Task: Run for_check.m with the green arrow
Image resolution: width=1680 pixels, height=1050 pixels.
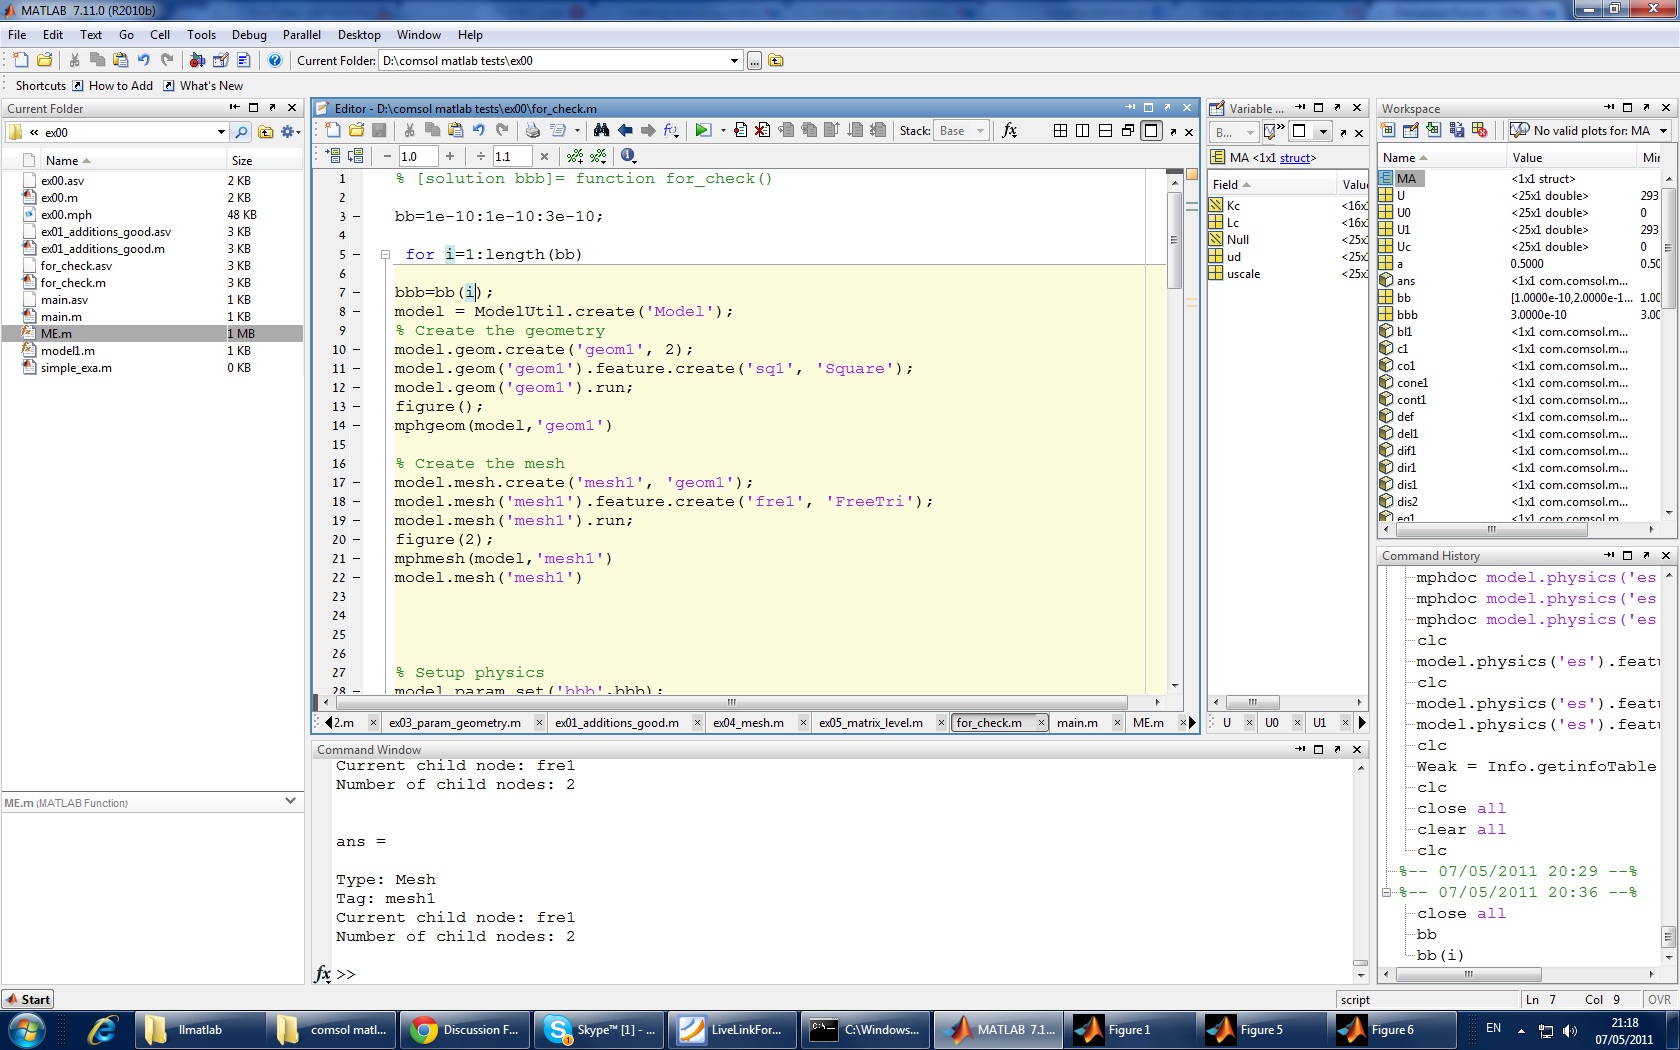Action: (x=703, y=130)
